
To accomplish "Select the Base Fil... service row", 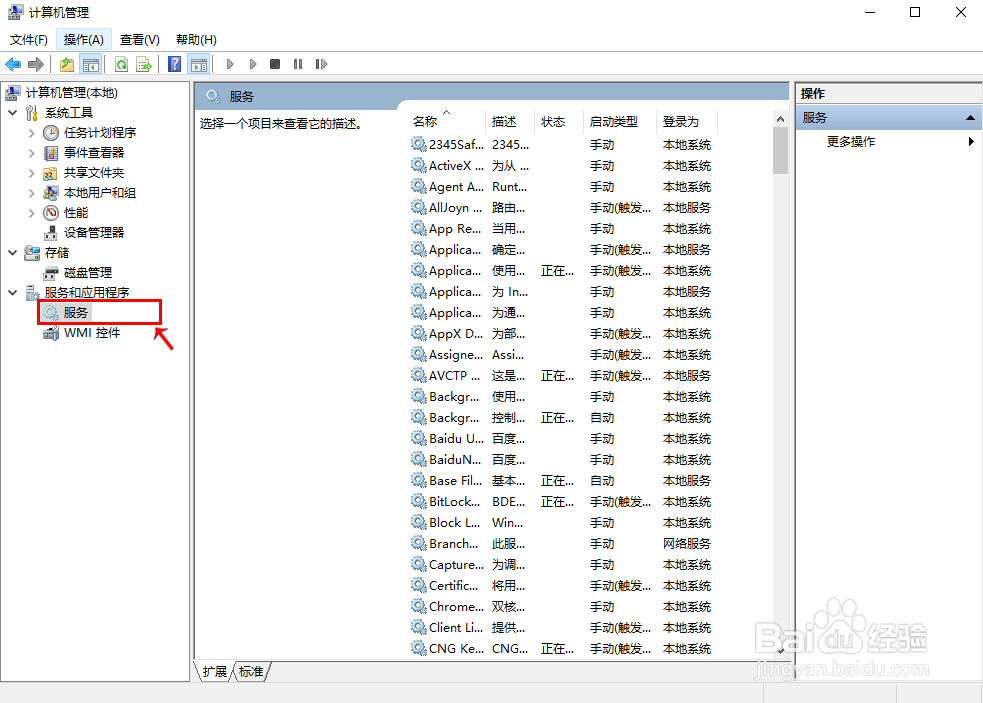I will pos(563,481).
